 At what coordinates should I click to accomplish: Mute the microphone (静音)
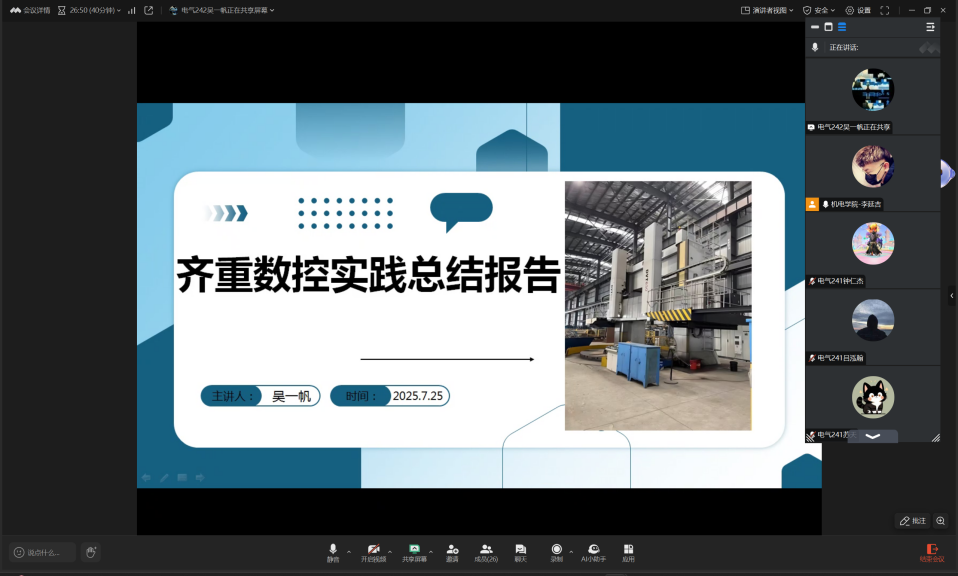333,552
